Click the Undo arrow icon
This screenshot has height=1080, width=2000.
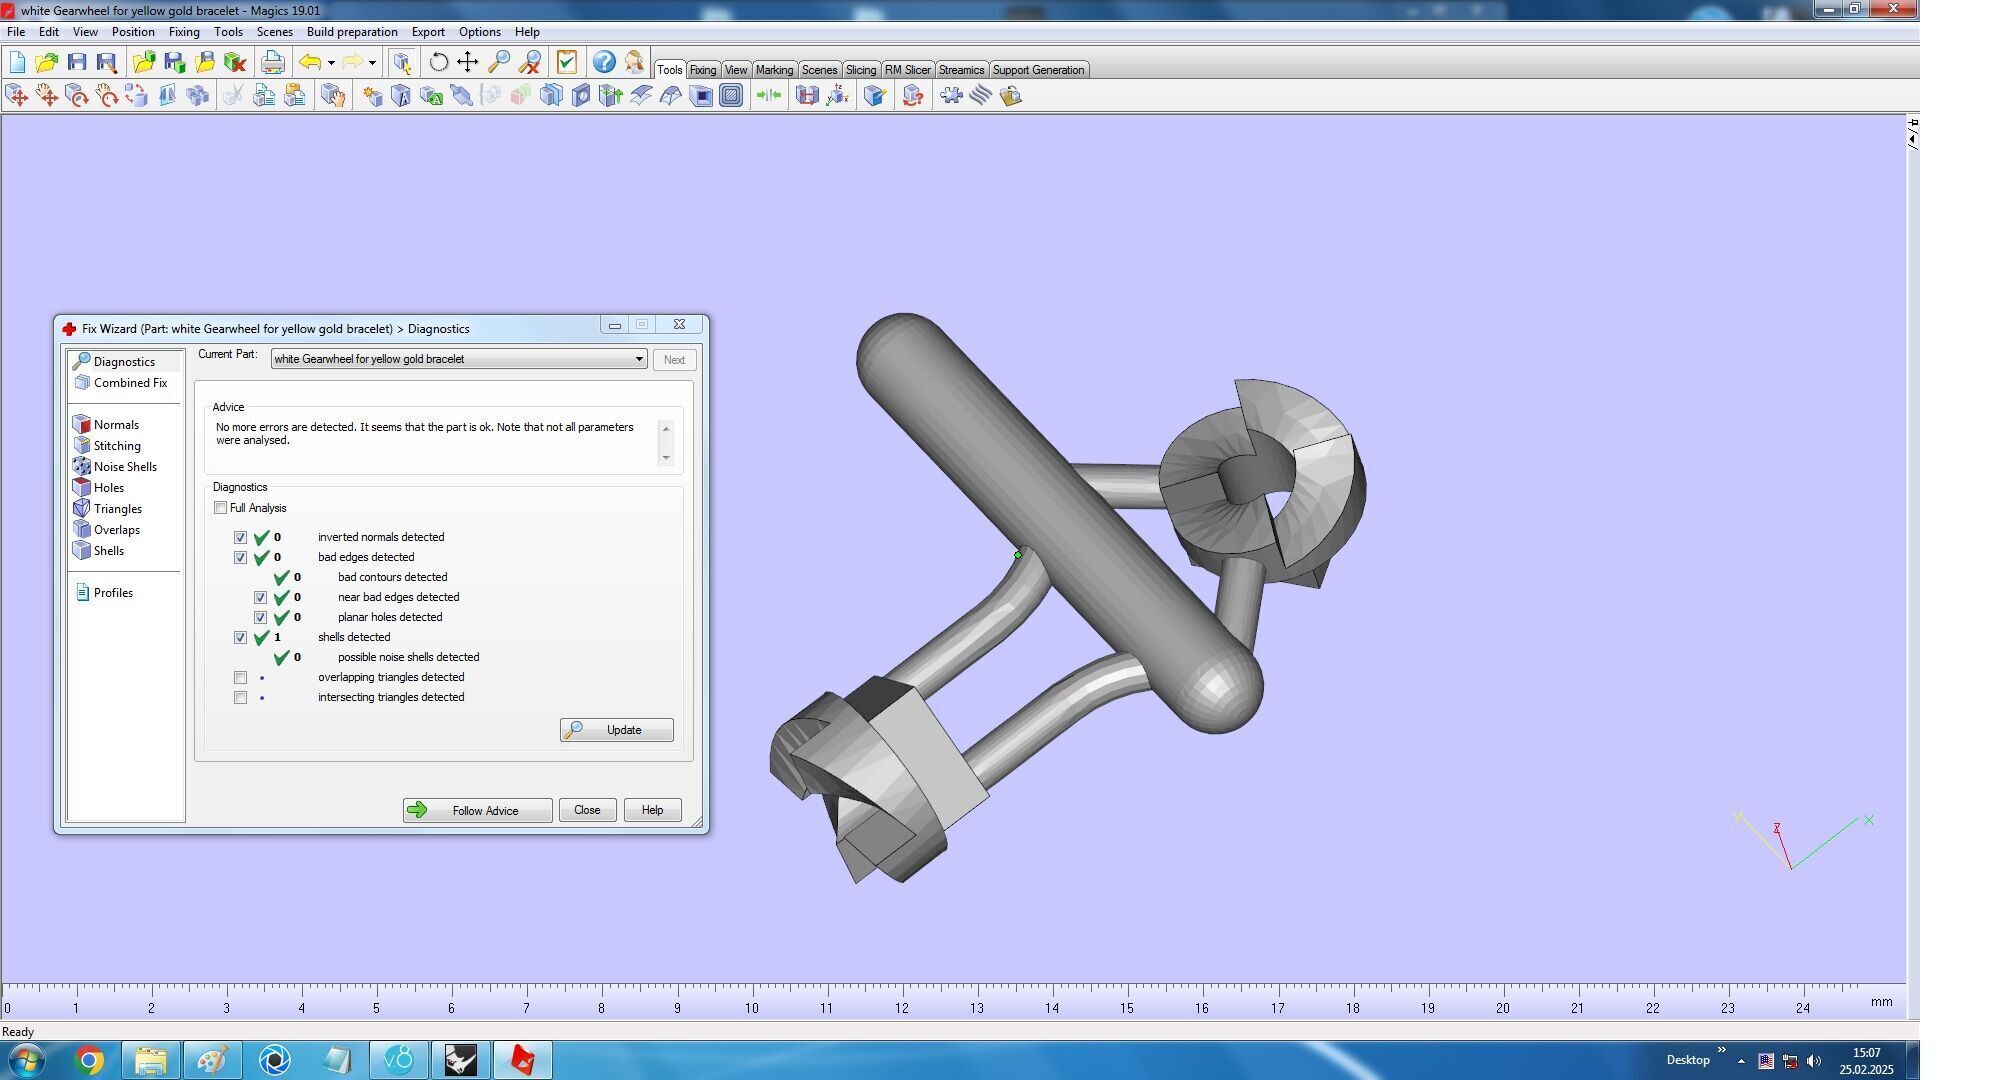coord(310,63)
